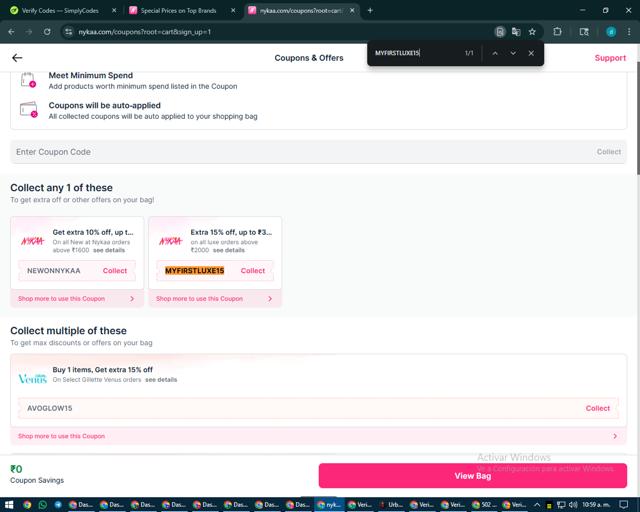
Task: Click Shop more text under AVOGLOW15
Action: tap(62, 436)
